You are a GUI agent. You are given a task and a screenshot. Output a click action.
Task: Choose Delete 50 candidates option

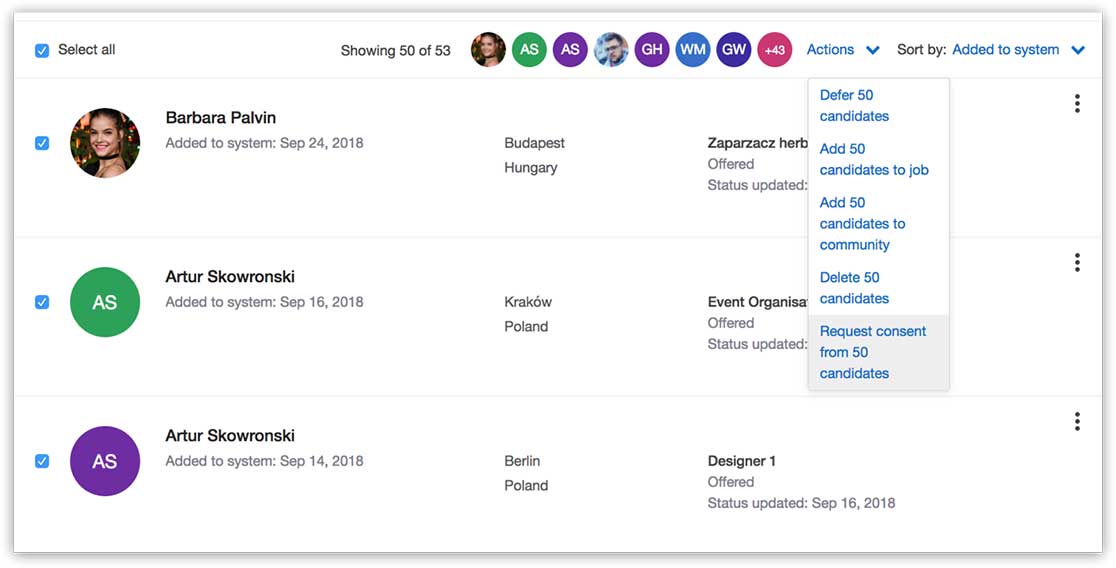pos(853,288)
